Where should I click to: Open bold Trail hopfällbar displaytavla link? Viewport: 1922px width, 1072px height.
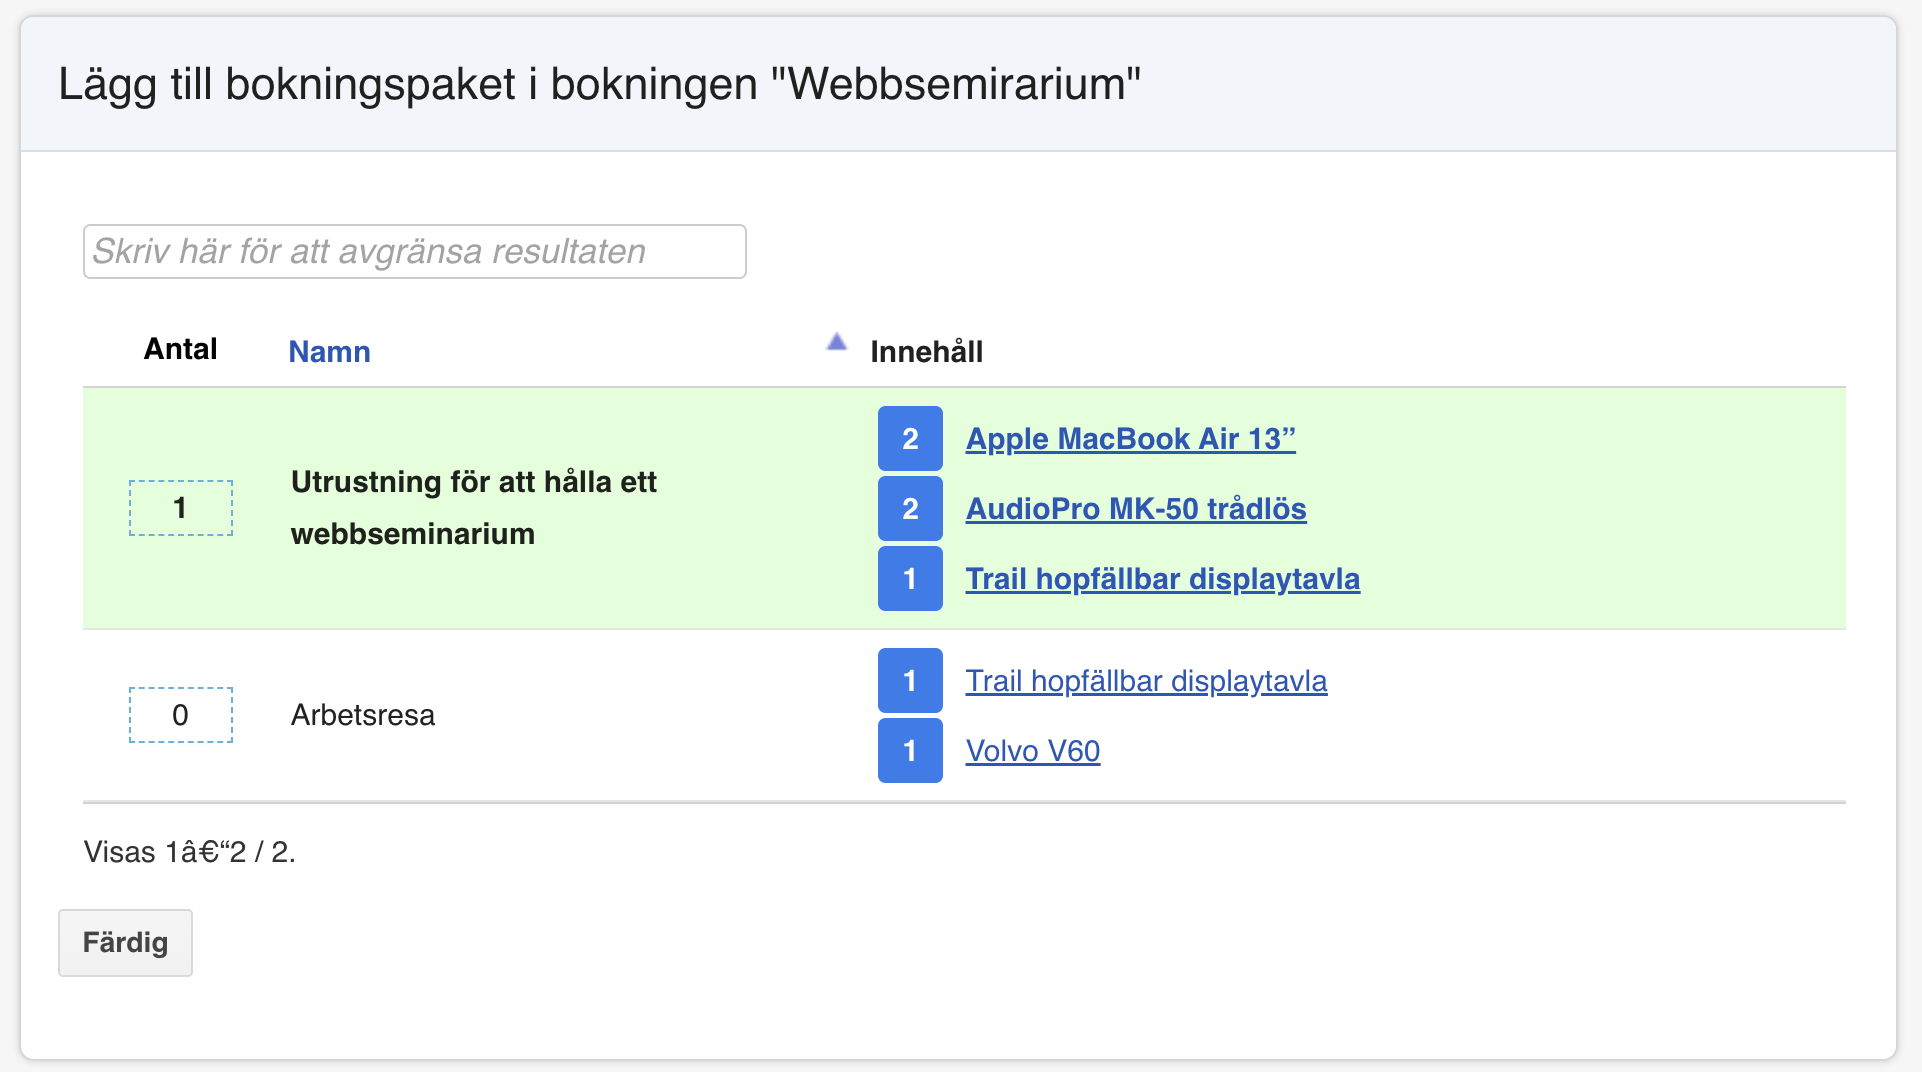click(x=1162, y=579)
